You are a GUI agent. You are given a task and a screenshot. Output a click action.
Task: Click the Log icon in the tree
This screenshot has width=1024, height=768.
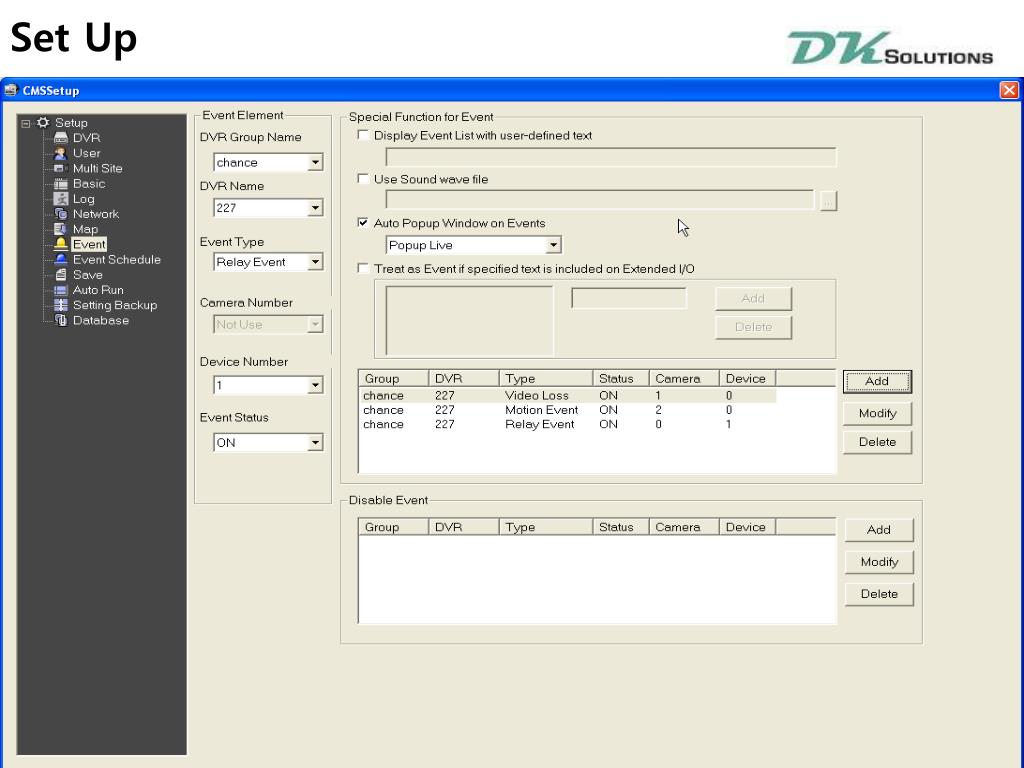61,199
